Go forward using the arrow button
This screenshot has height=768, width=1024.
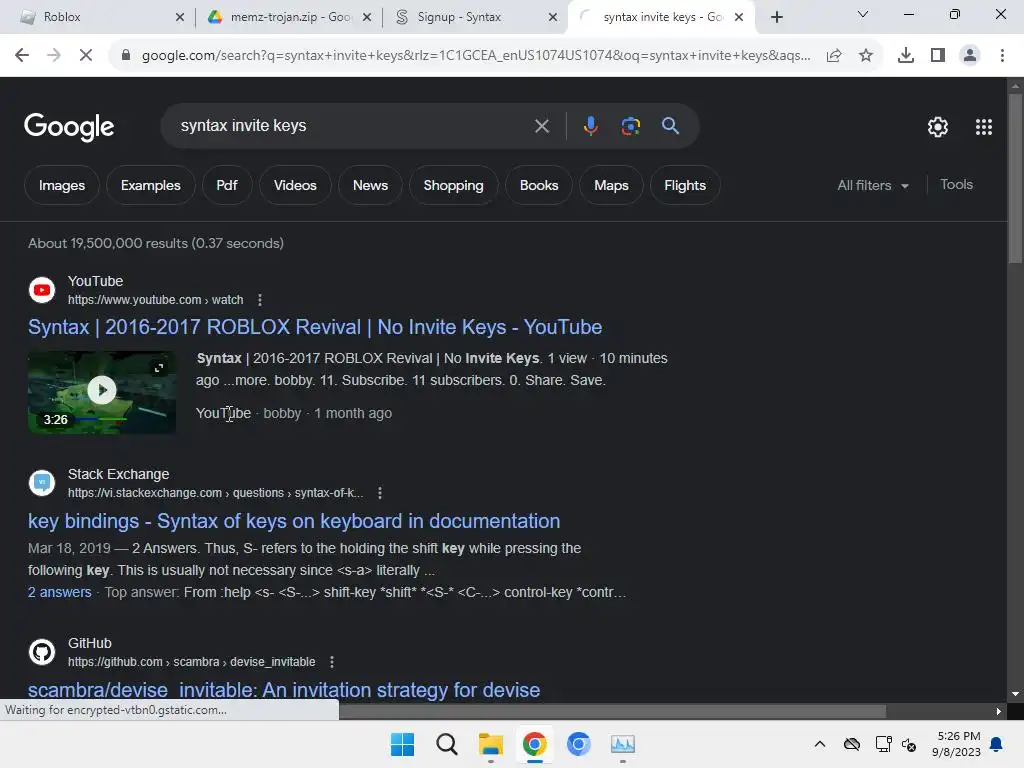pyautogui.click(x=54, y=56)
